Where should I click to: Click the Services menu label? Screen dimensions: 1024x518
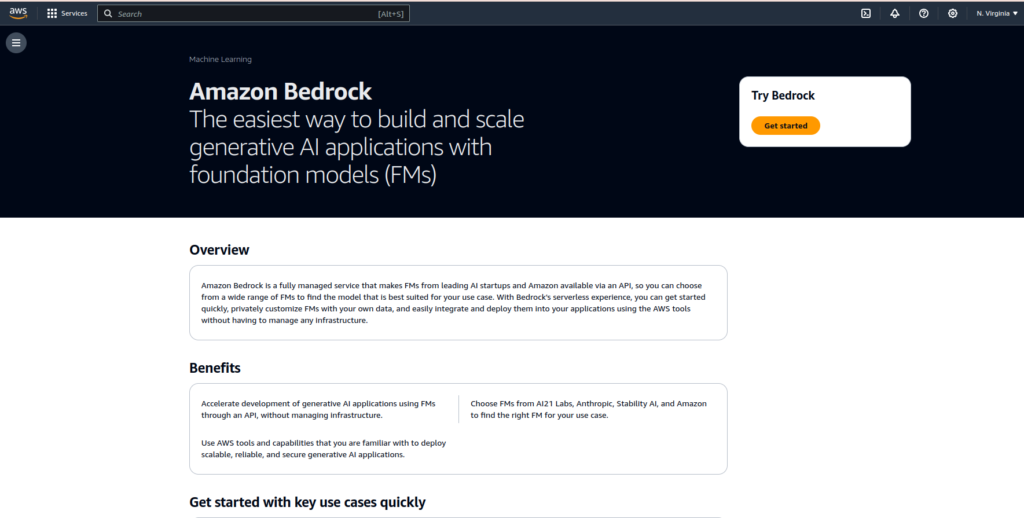pyautogui.click(x=74, y=13)
